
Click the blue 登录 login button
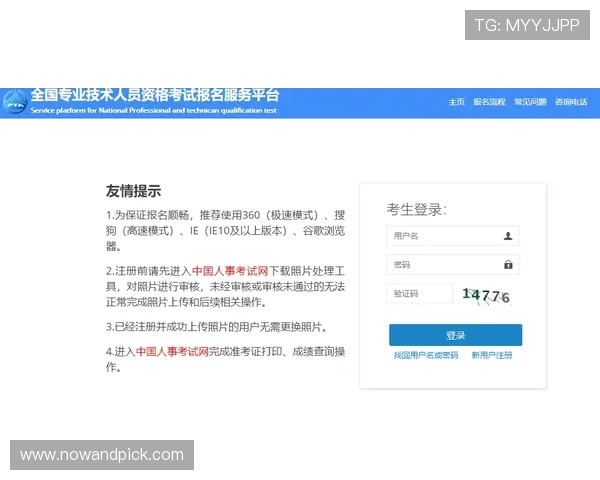[x=455, y=335]
